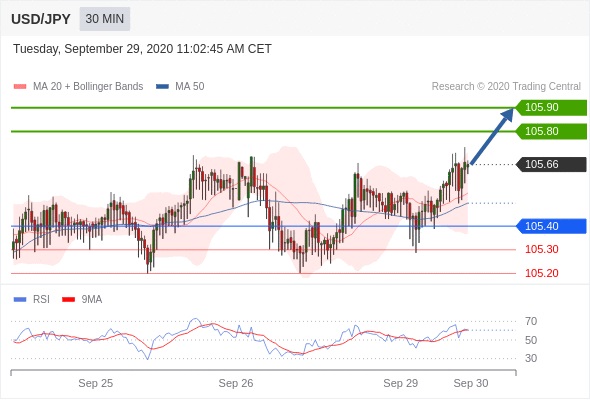Click the red 9MA legend swatch

[x=68, y=300]
